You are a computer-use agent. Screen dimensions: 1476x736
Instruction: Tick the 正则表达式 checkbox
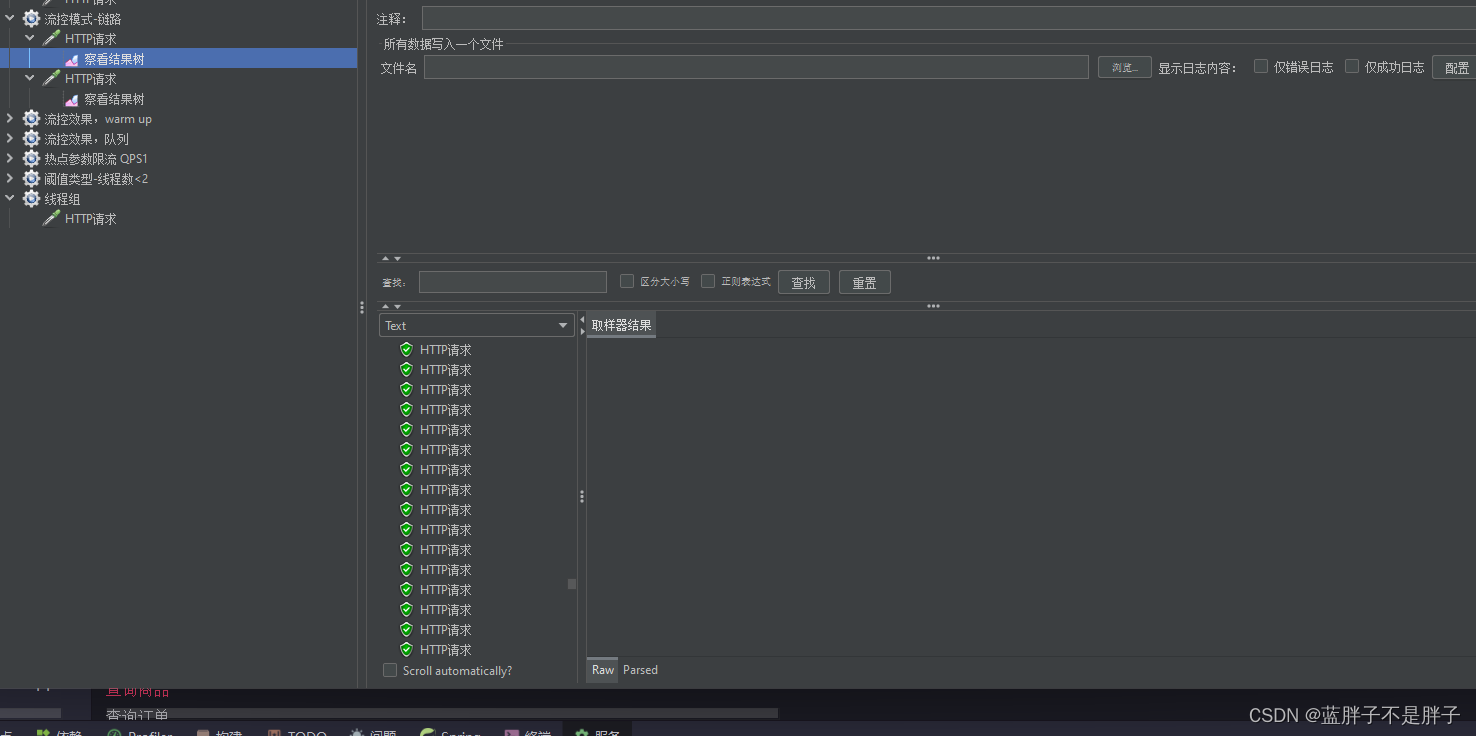click(708, 281)
